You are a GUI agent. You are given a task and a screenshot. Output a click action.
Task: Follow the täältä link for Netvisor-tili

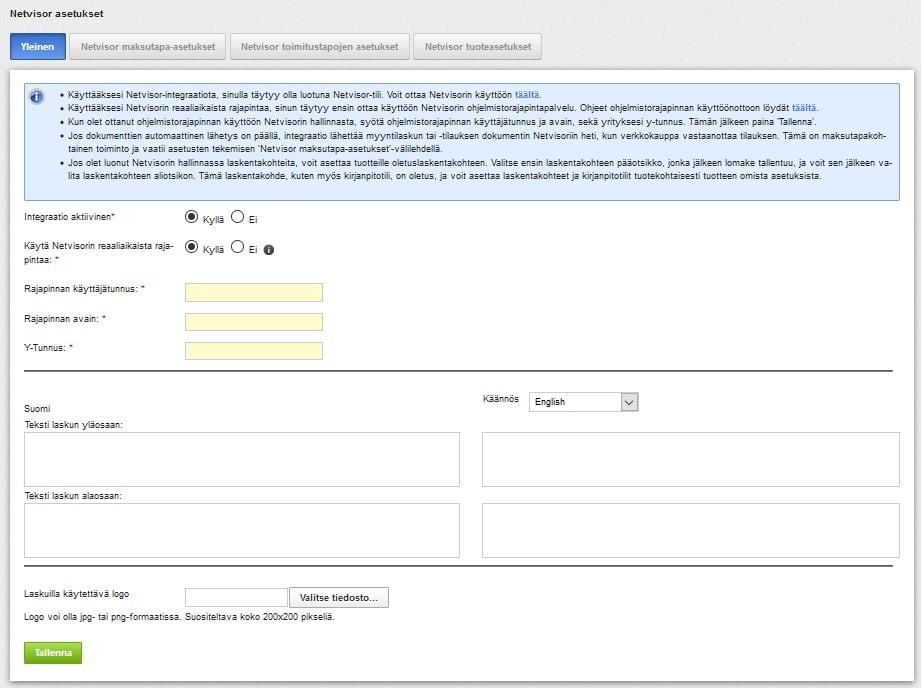pyautogui.click(x=527, y=95)
